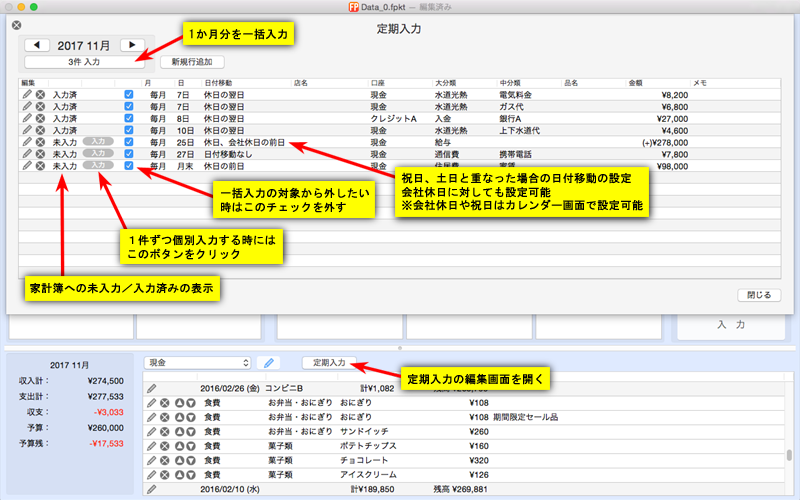Uncheck the 25日 給与 row checkbox

click(128, 142)
